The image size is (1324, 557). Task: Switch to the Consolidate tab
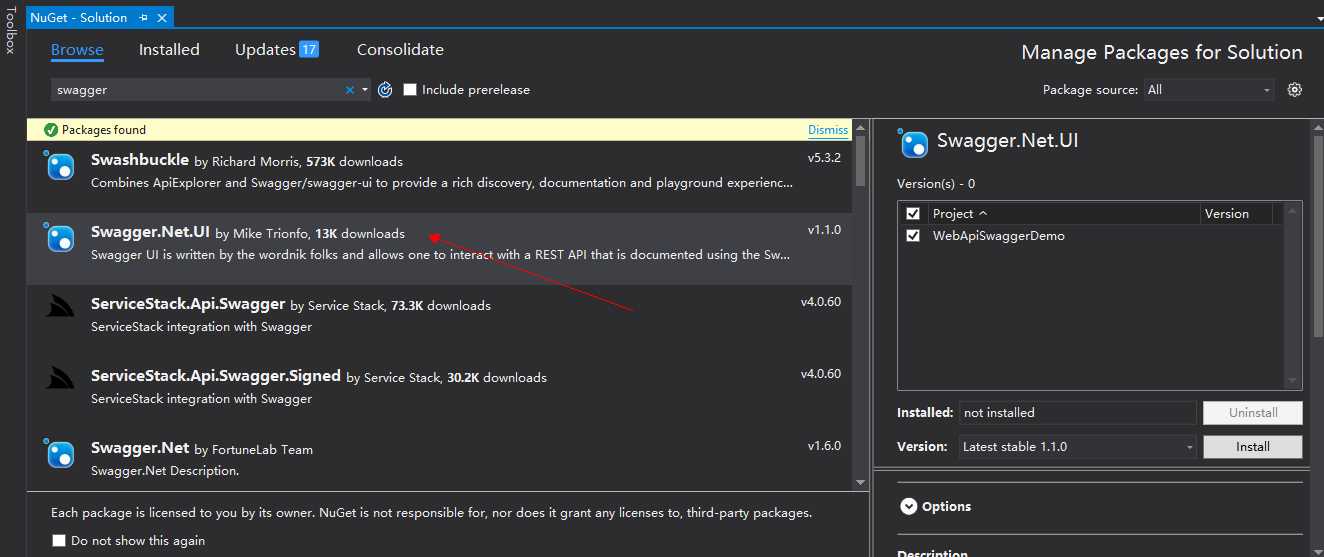coord(400,50)
